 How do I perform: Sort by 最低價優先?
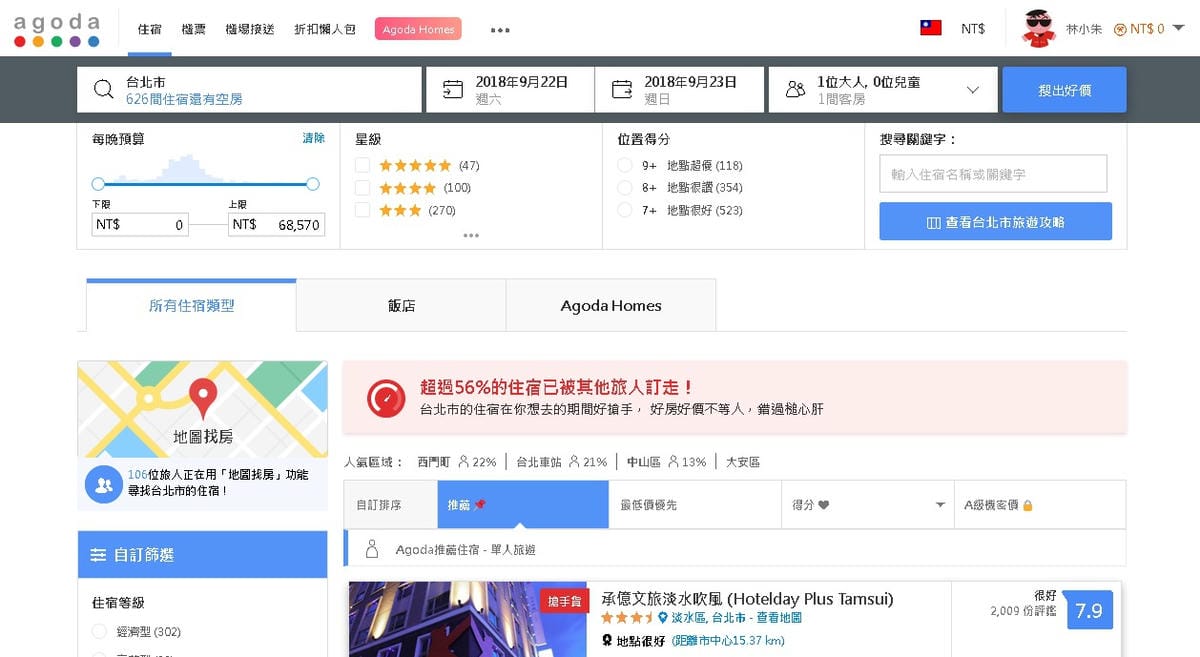pos(694,505)
